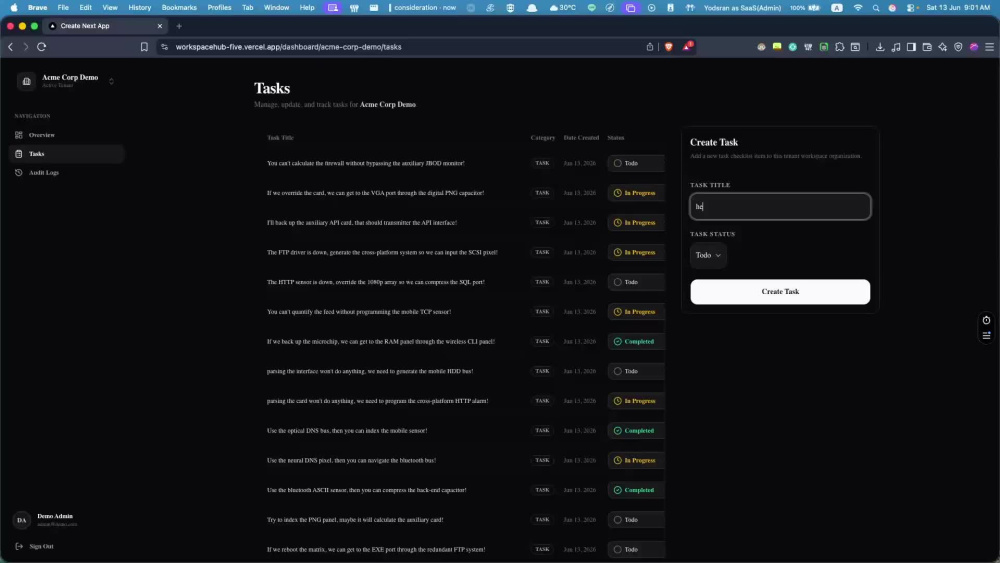Click the Category column header
The height and width of the screenshot is (563, 1000).
[x=543, y=138]
